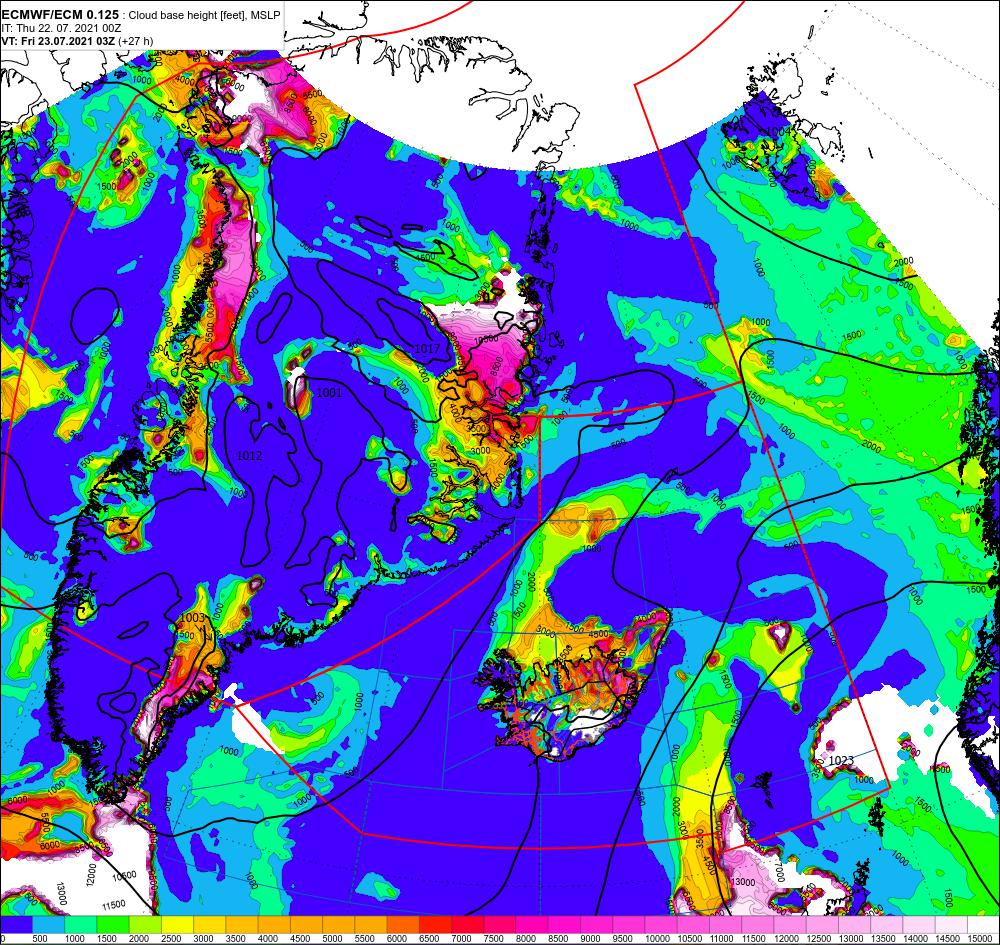Click the 10000–10500 ft pink legend swatch
Image resolution: width=1000 pixels, height=945 pixels.
pos(661,925)
